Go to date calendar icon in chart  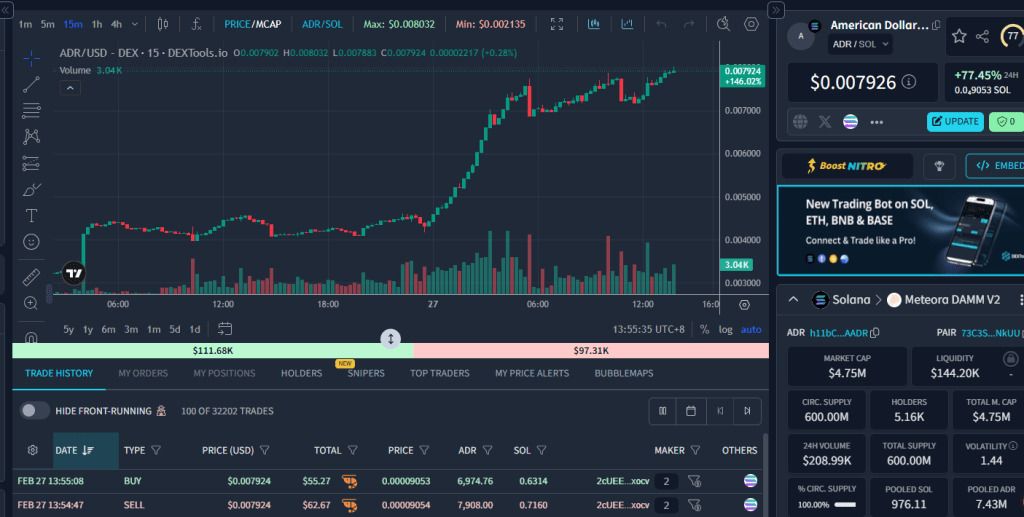pyautogui.click(x=225, y=329)
